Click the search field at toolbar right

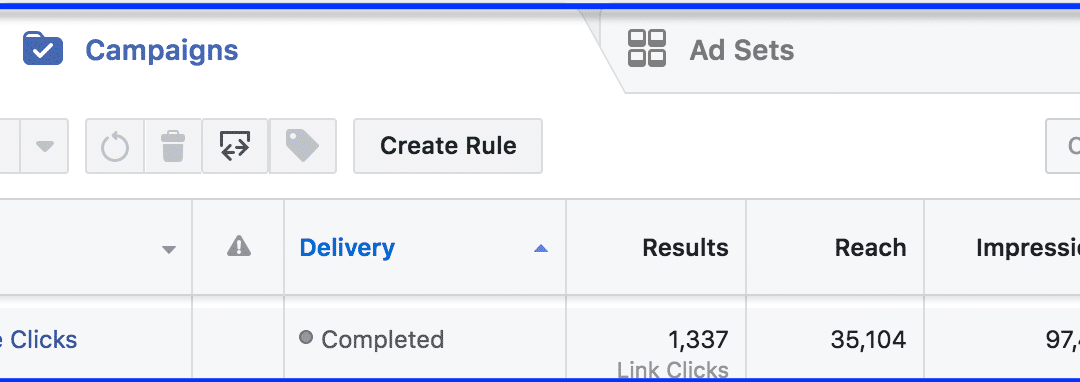(1063, 146)
